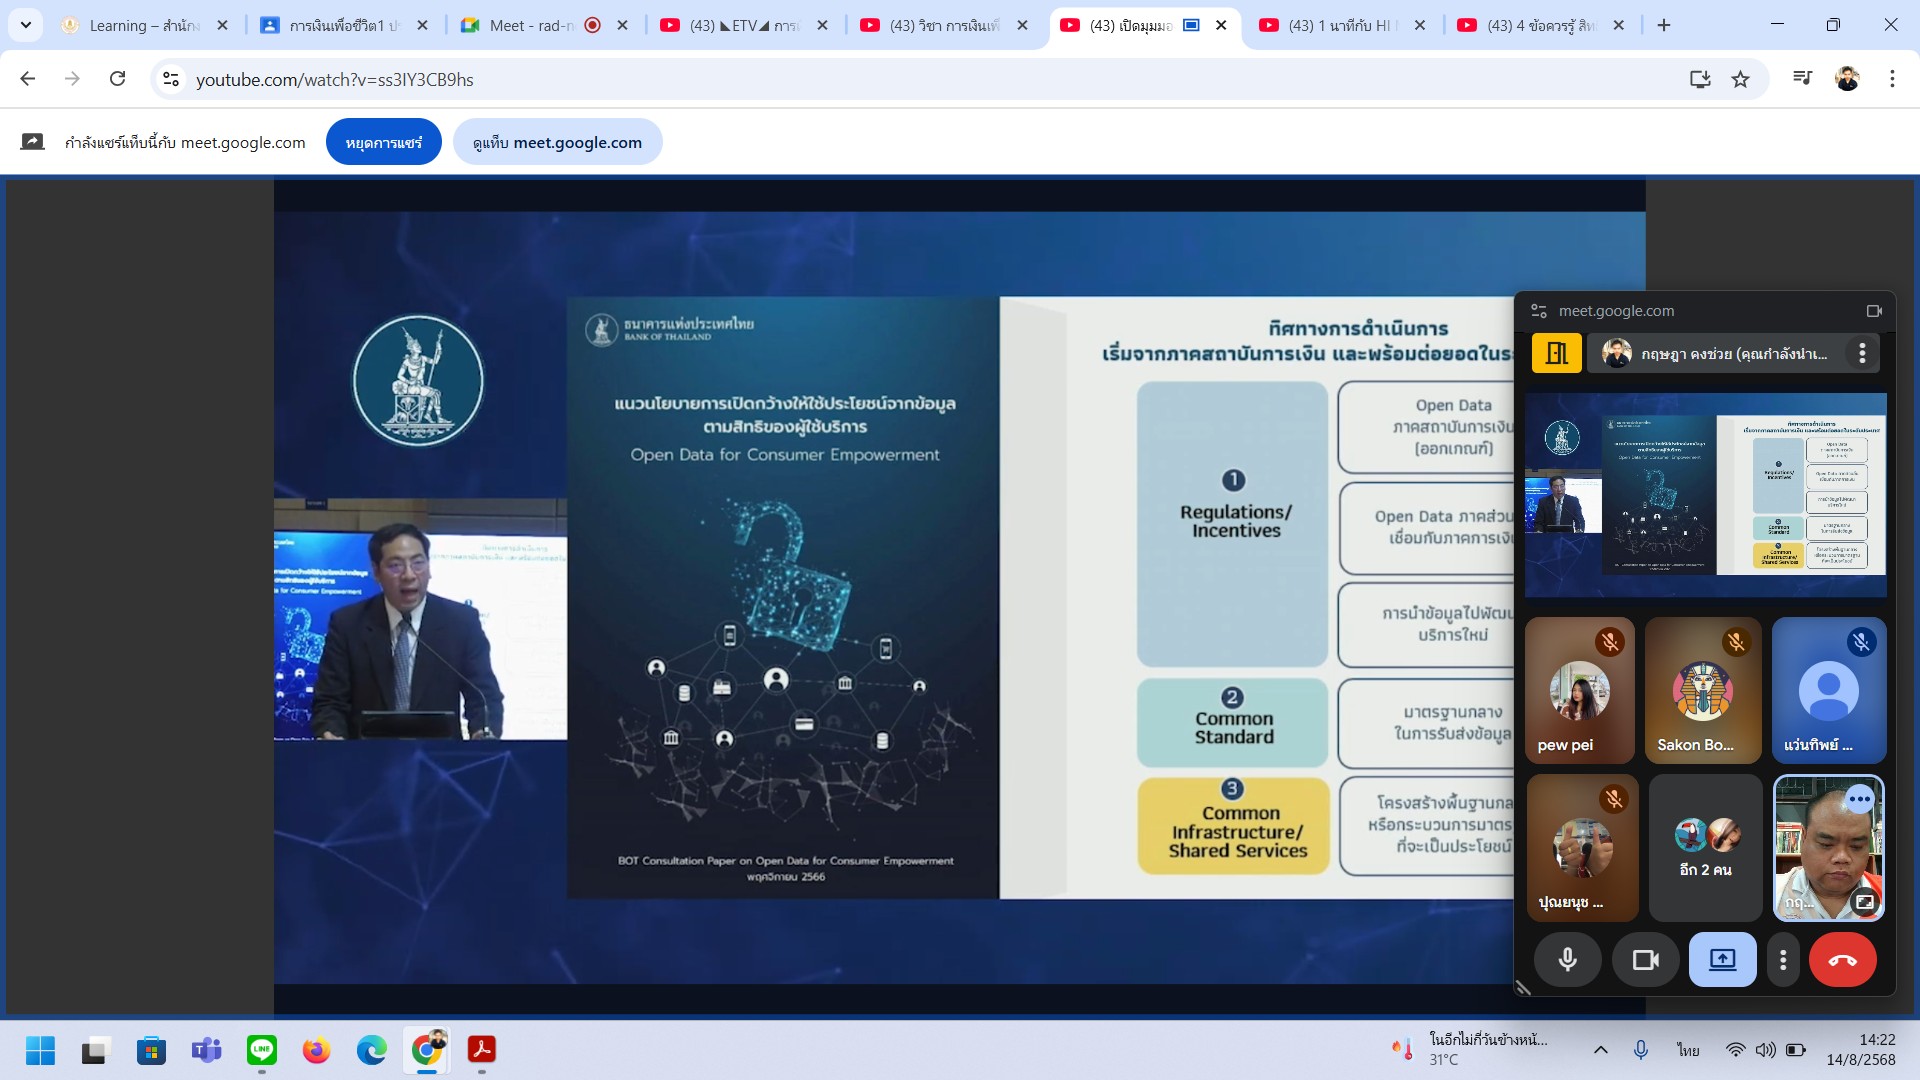Click the pew pei participant tile

coord(1579,690)
